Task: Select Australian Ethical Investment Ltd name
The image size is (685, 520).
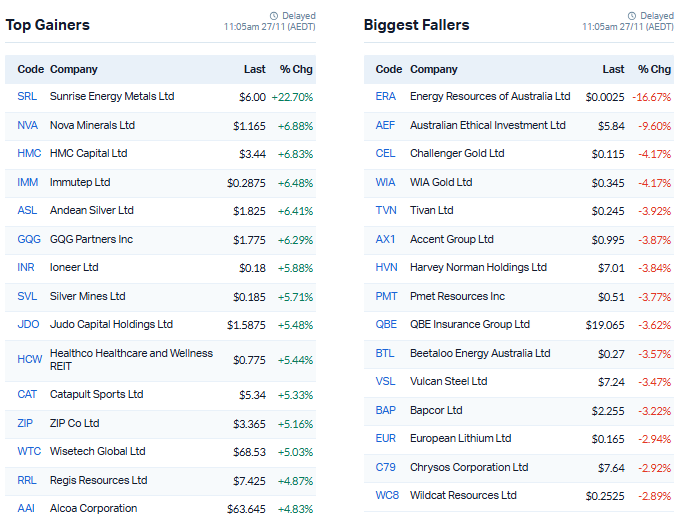Action: tap(488, 125)
